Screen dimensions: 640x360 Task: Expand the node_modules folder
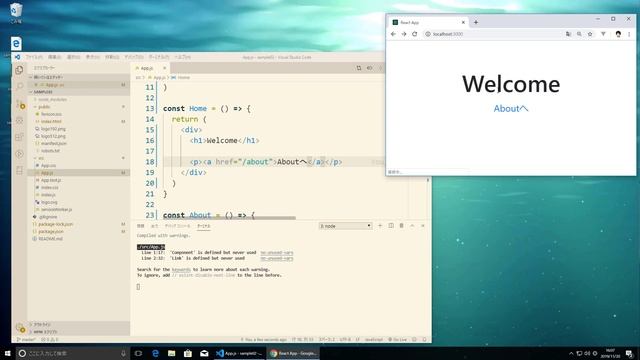tap(52, 99)
